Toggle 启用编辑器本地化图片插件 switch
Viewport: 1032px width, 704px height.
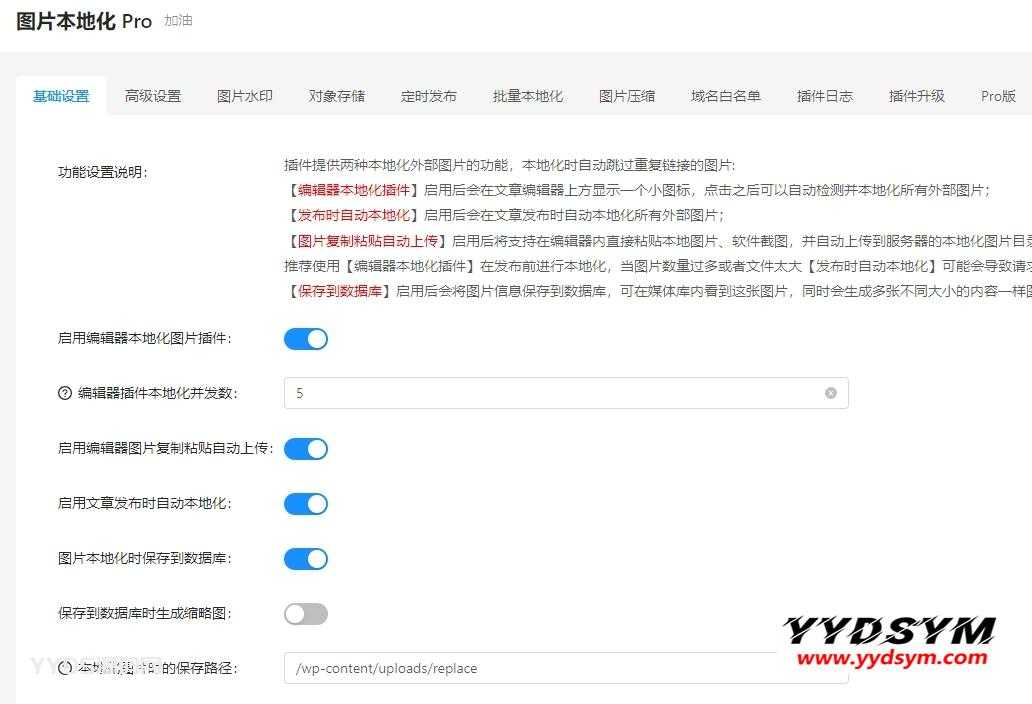pyautogui.click(x=305, y=339)
